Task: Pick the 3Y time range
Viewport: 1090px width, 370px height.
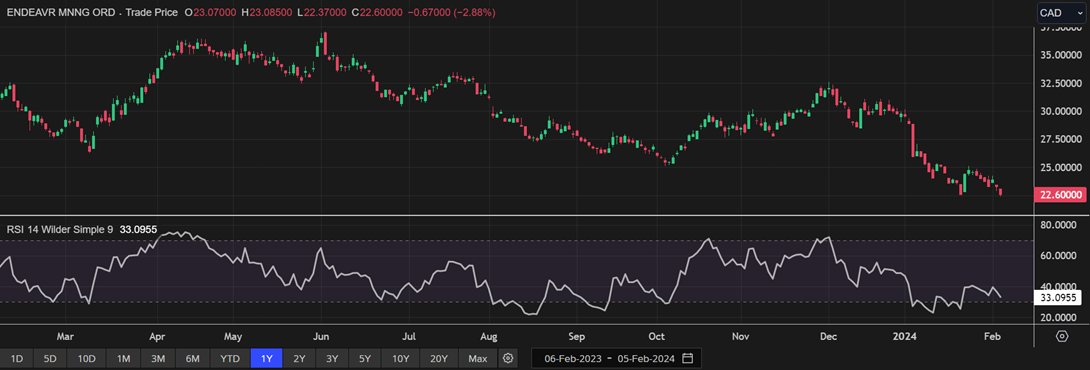Action: (x=332, y=359)
